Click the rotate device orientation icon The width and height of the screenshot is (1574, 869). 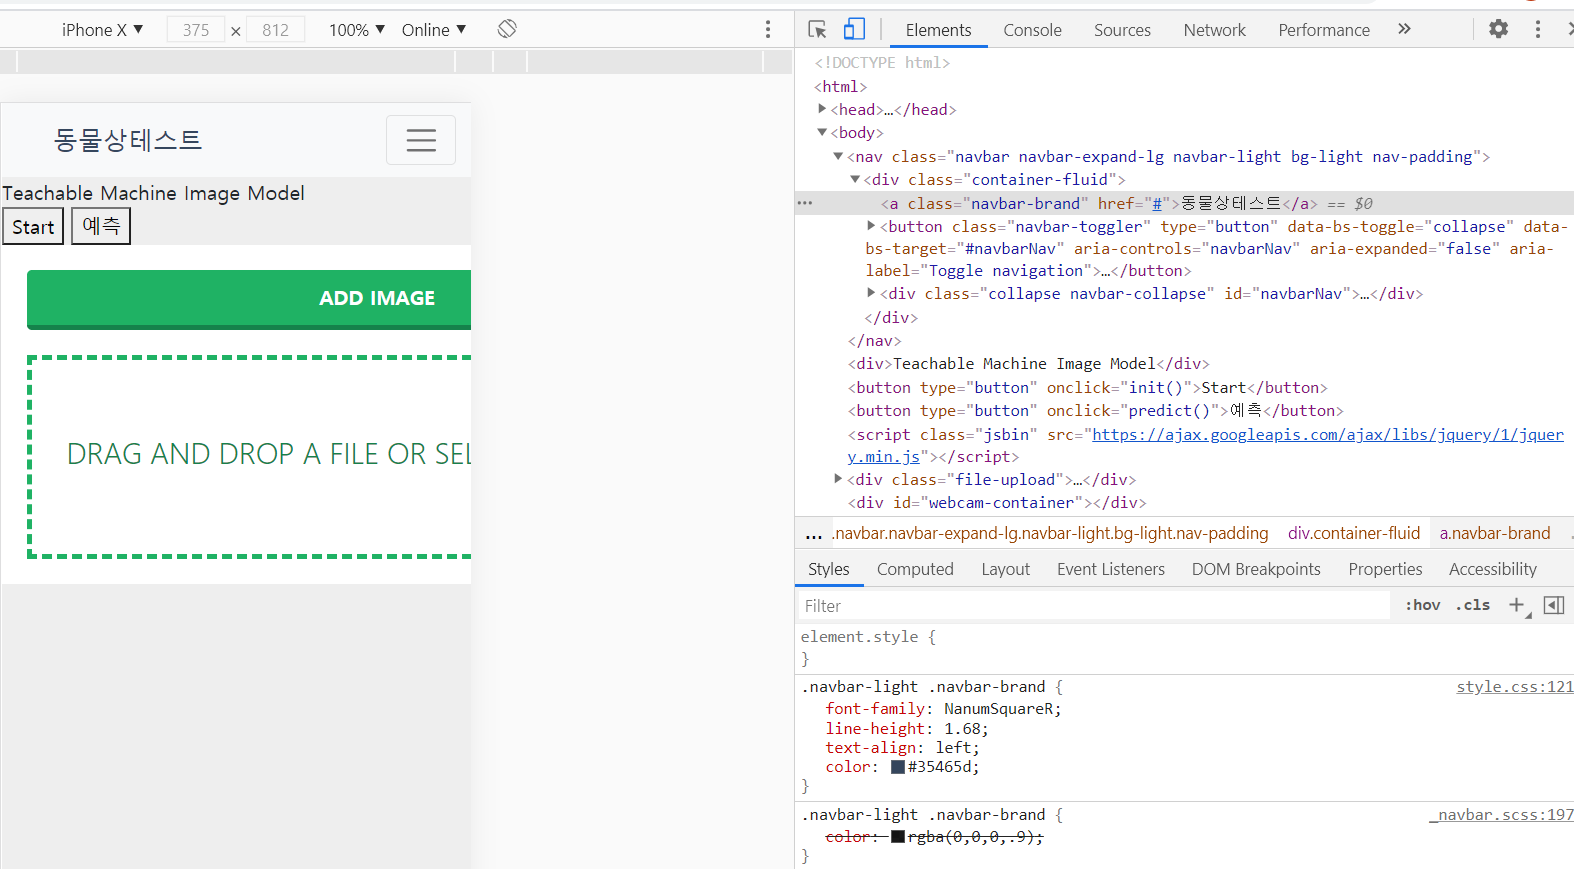507,29
